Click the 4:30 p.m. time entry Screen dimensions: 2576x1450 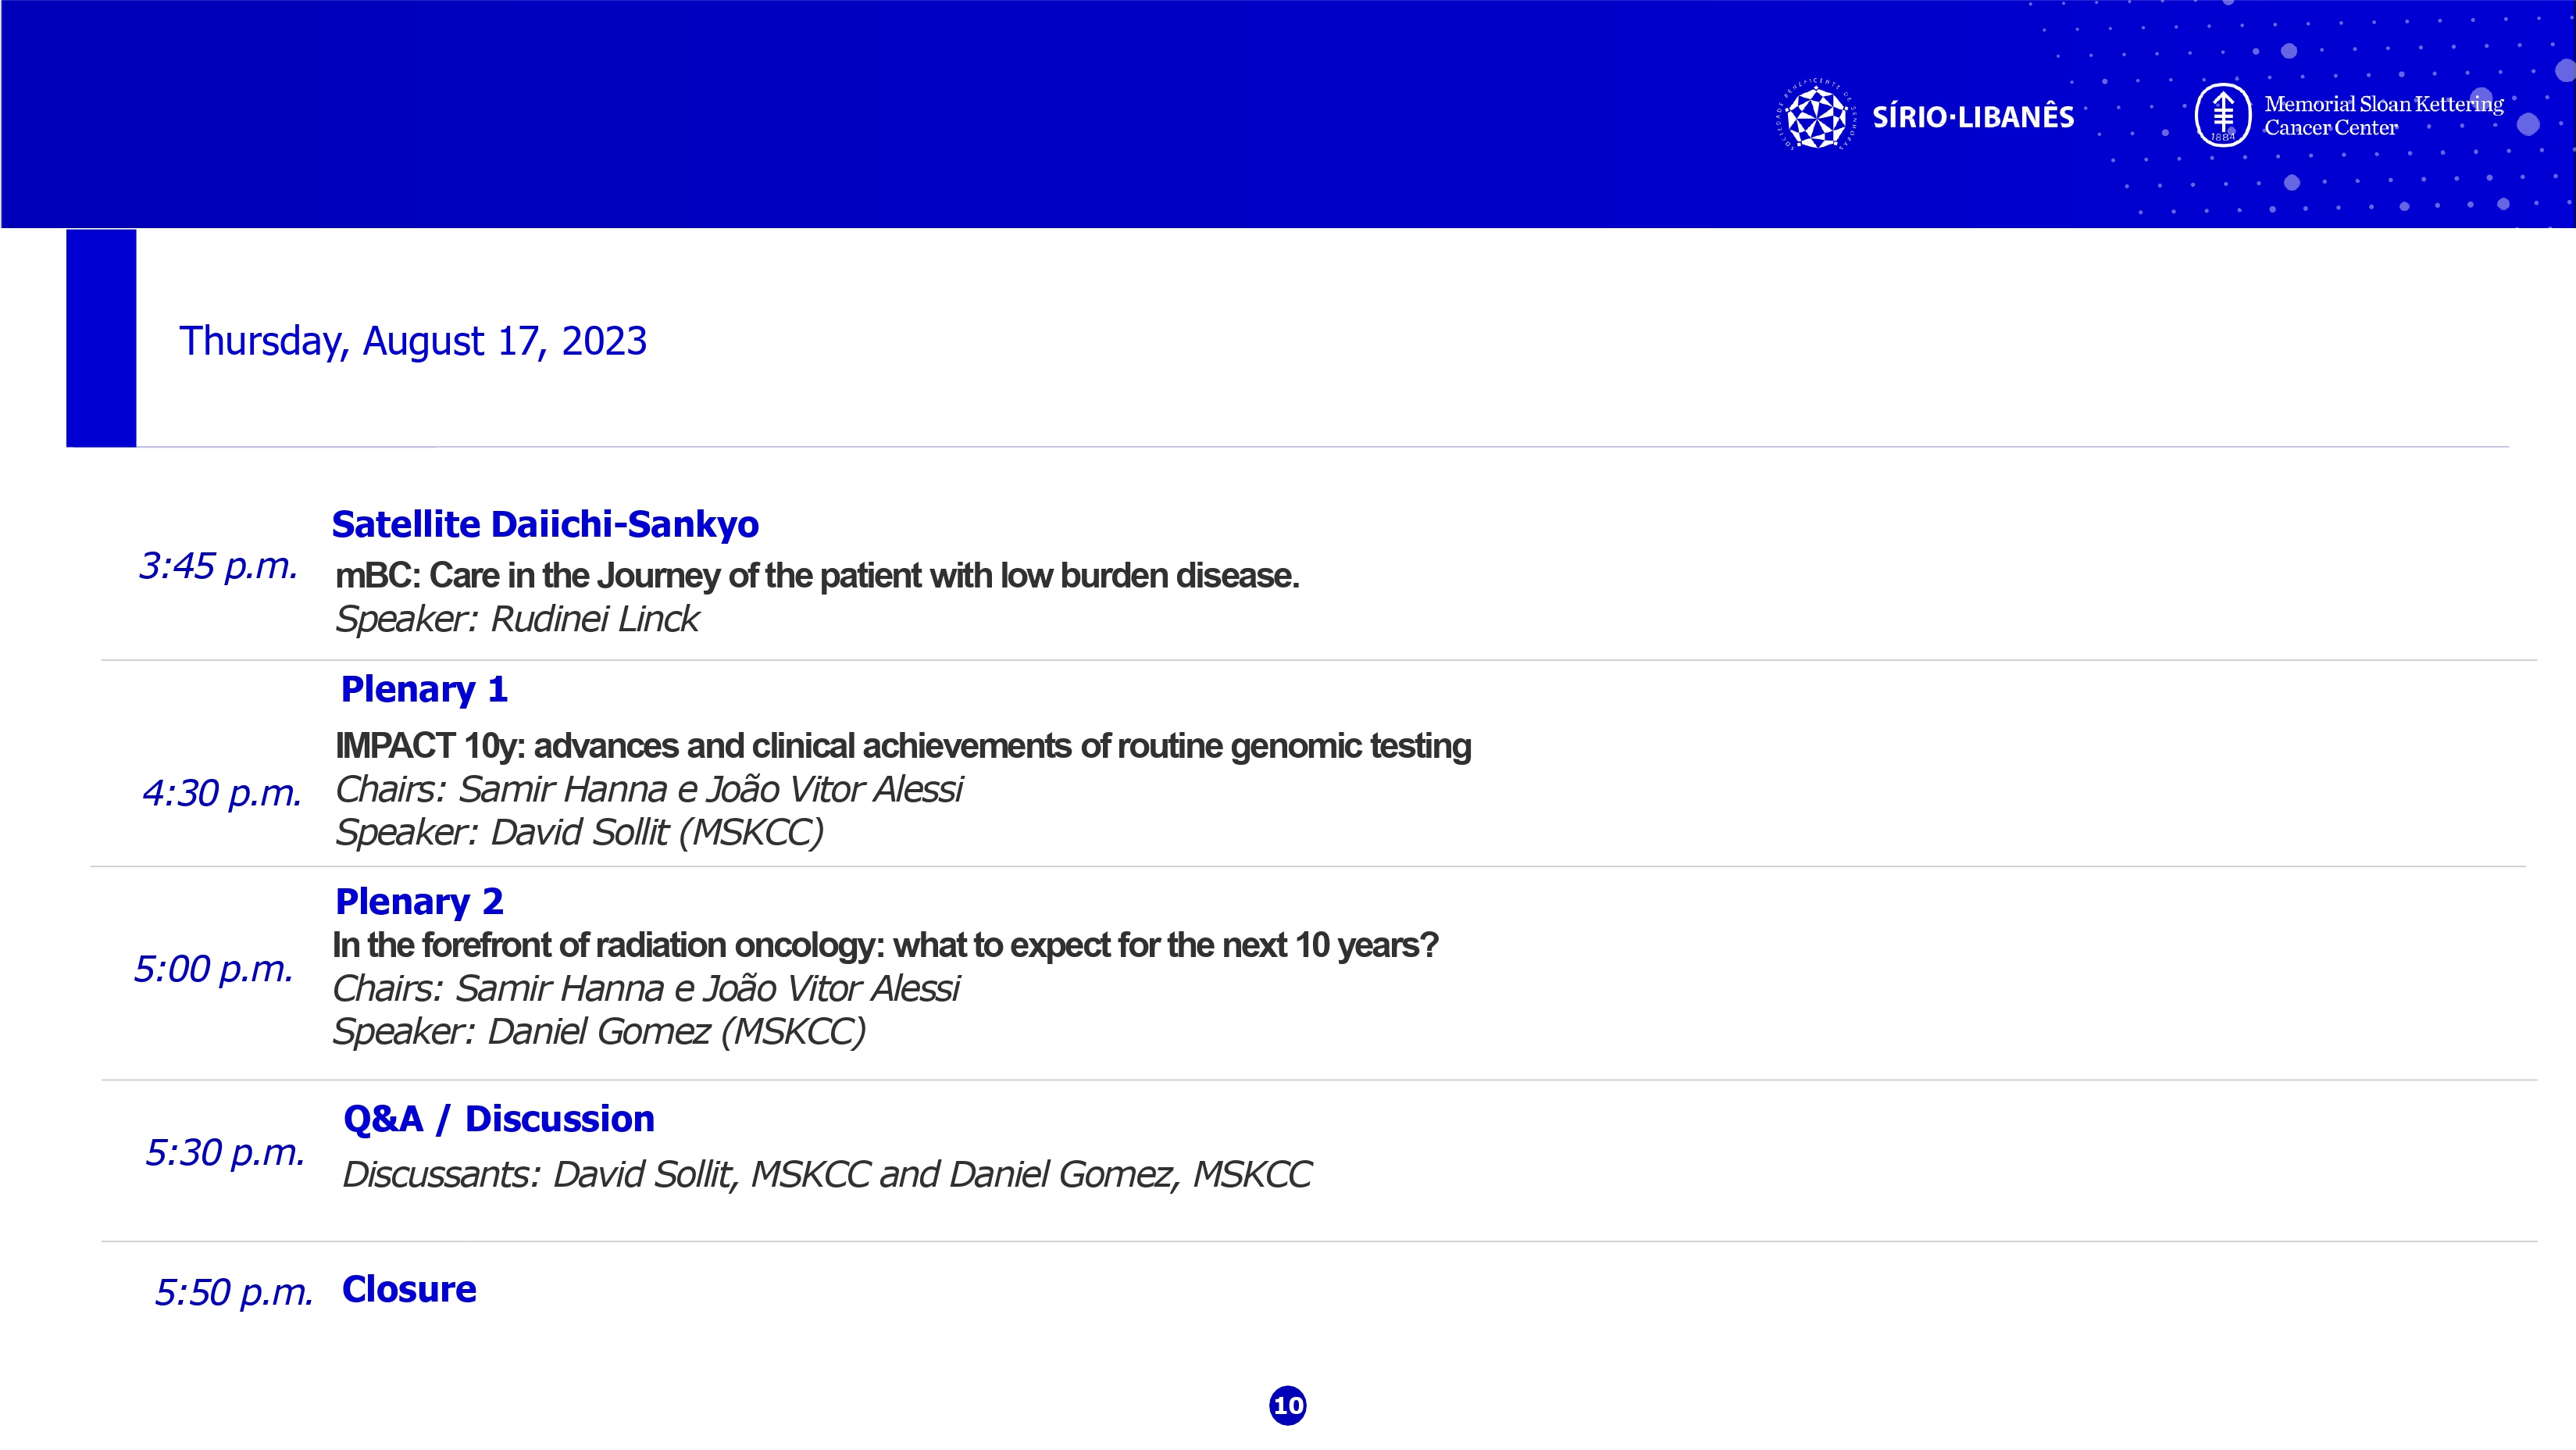222,793
